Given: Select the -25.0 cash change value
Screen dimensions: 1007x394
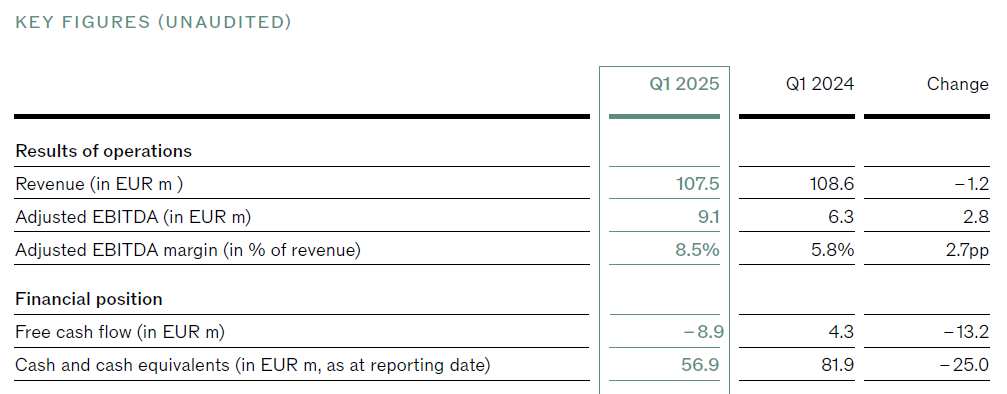Looking at the screenshot, I should click(964, 365).
